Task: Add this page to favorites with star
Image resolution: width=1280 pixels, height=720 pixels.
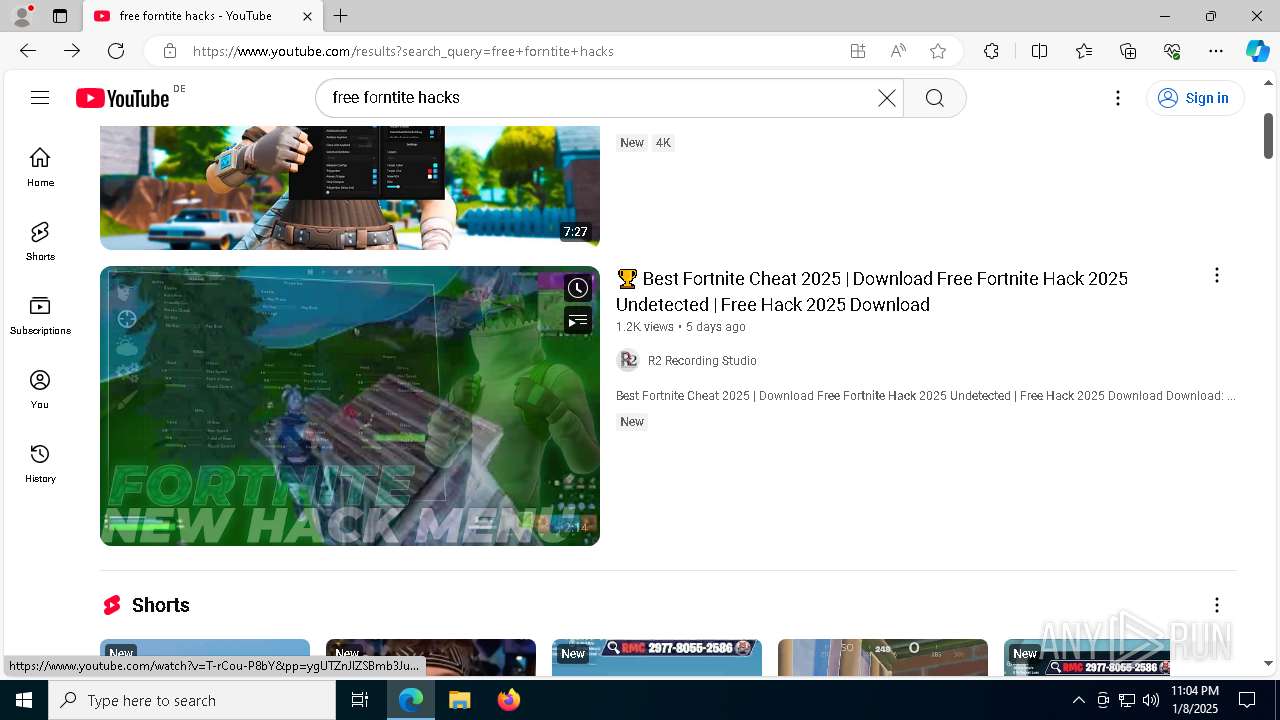Action: pyautogui.click(x=938, y=51)
